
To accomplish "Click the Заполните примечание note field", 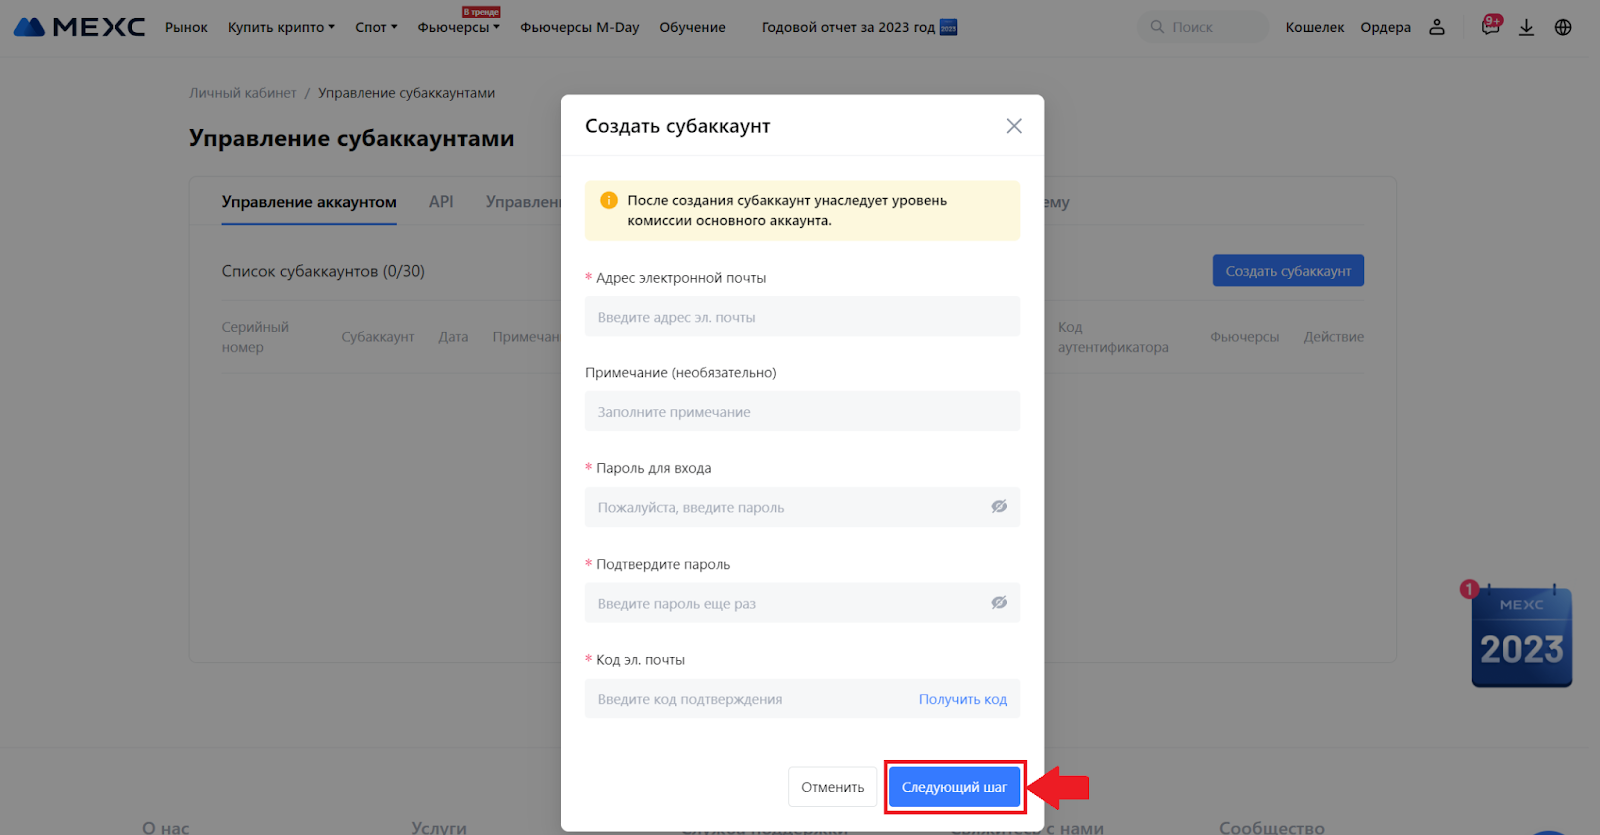I will 802,412.
